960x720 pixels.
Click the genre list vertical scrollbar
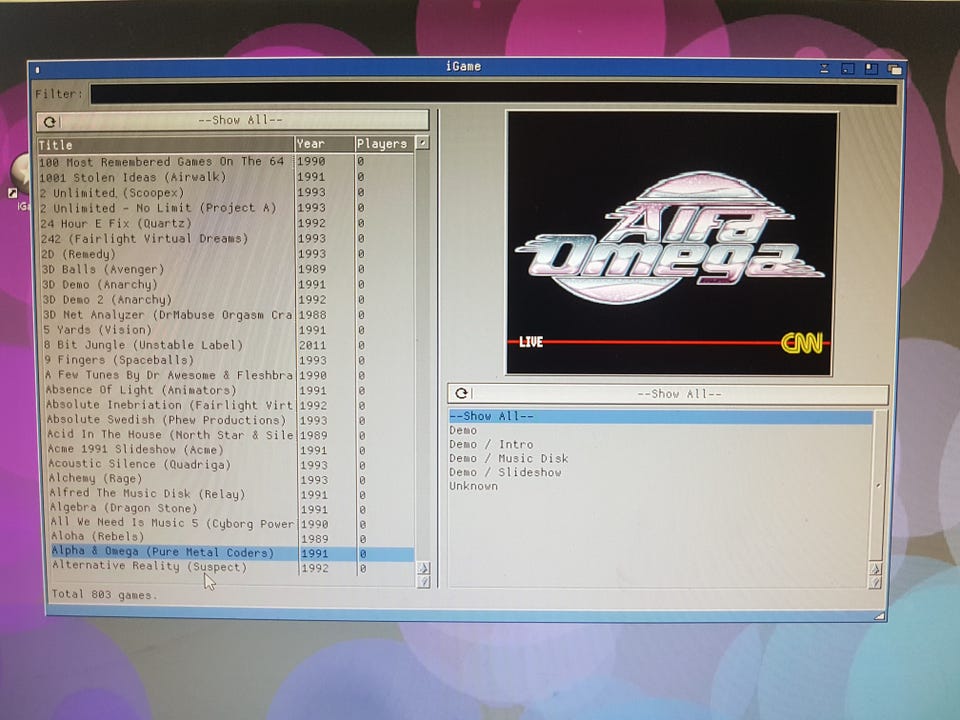(x=877, y=485)
